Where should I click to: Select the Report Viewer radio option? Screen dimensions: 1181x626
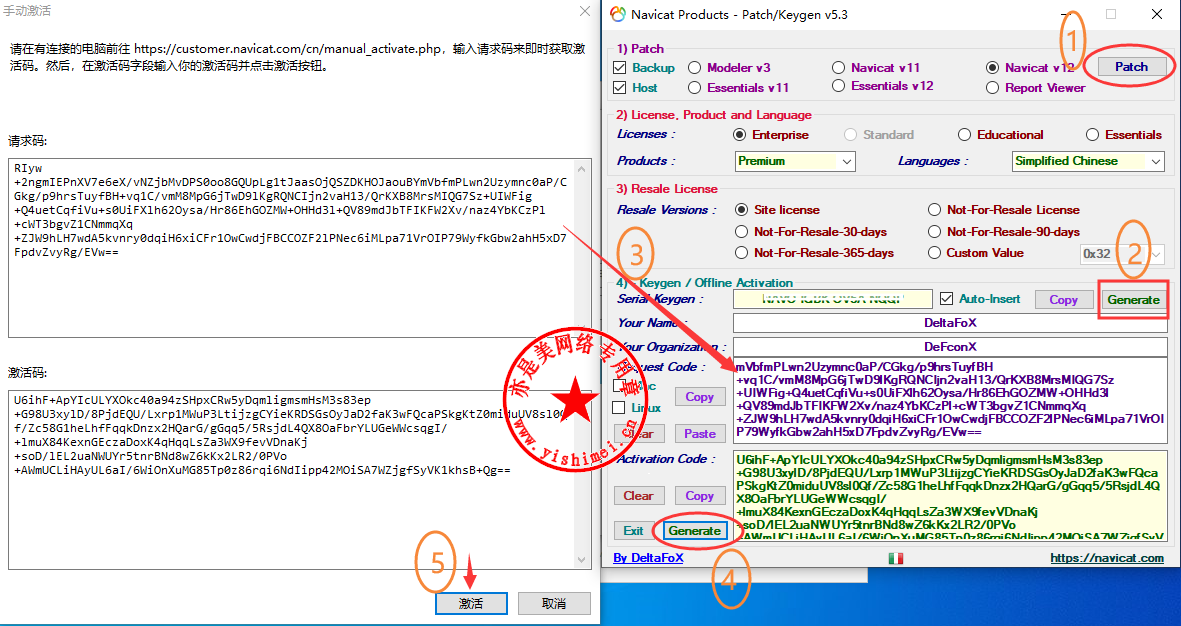(993, 88)
